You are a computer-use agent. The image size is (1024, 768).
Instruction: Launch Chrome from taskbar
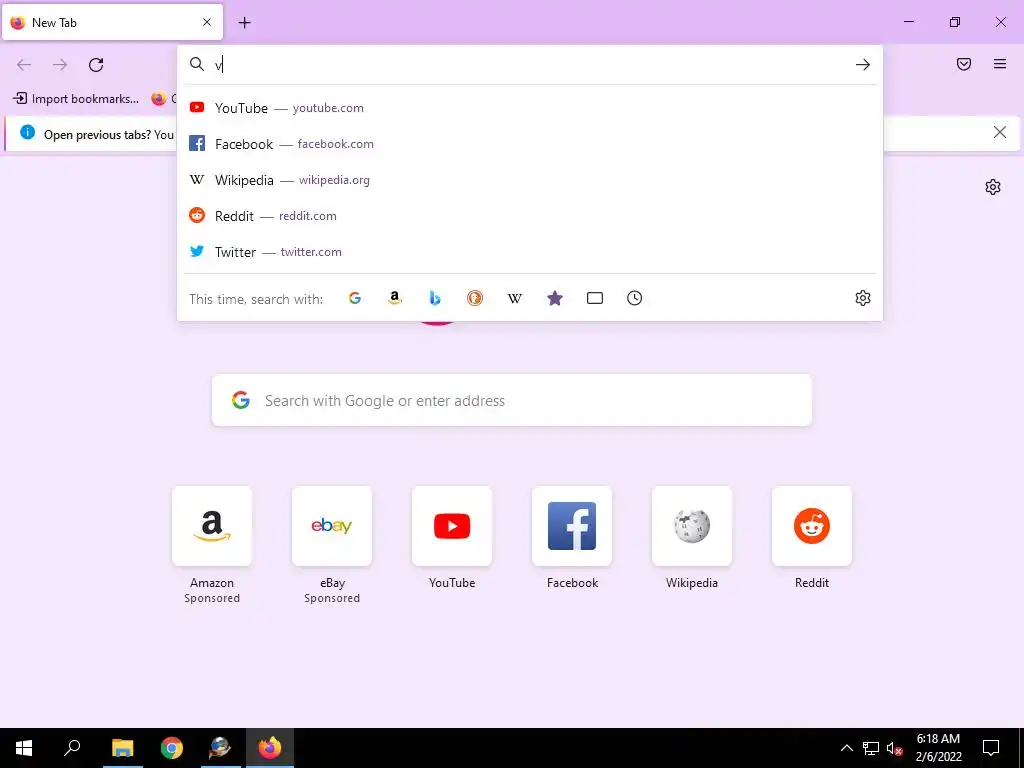tap(172, 748)
